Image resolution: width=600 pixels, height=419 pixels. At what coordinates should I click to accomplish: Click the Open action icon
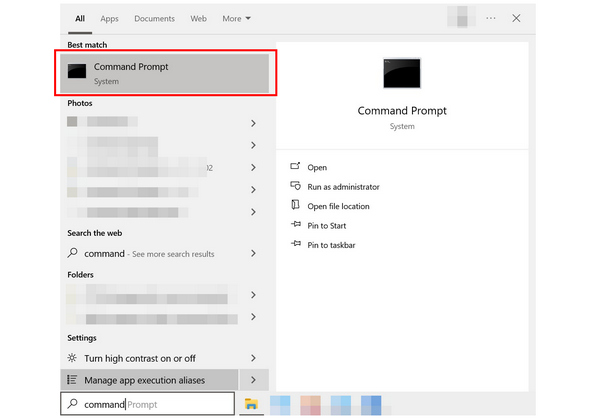[295, 167]
